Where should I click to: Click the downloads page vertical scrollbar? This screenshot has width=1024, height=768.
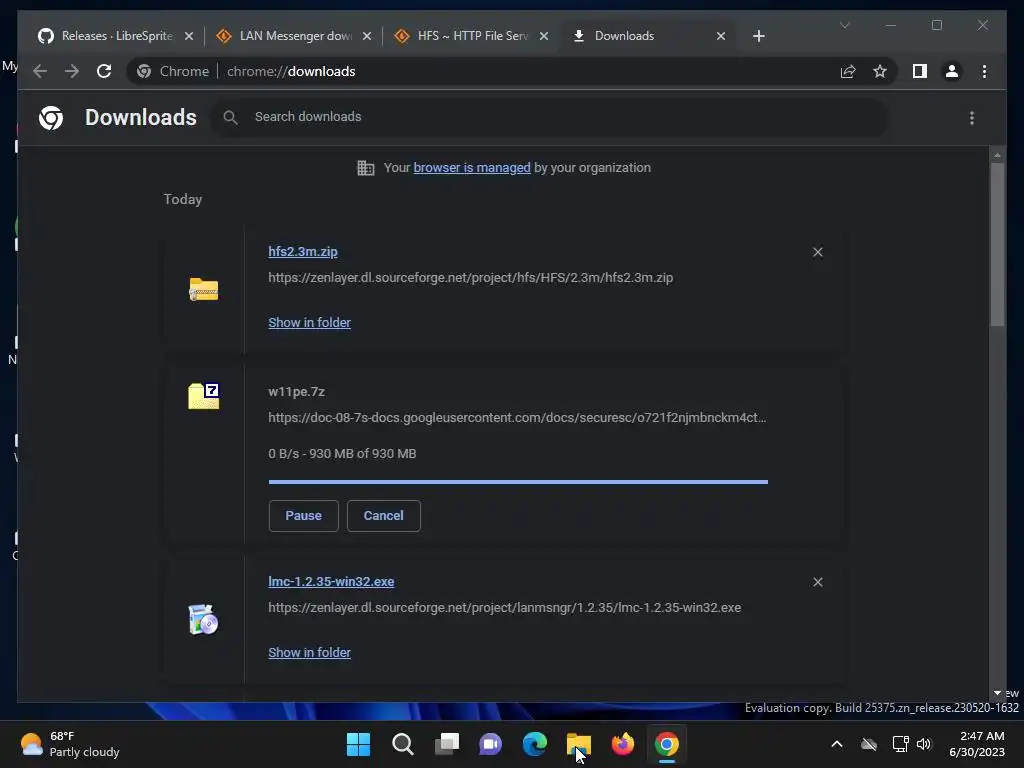[997, 243]
